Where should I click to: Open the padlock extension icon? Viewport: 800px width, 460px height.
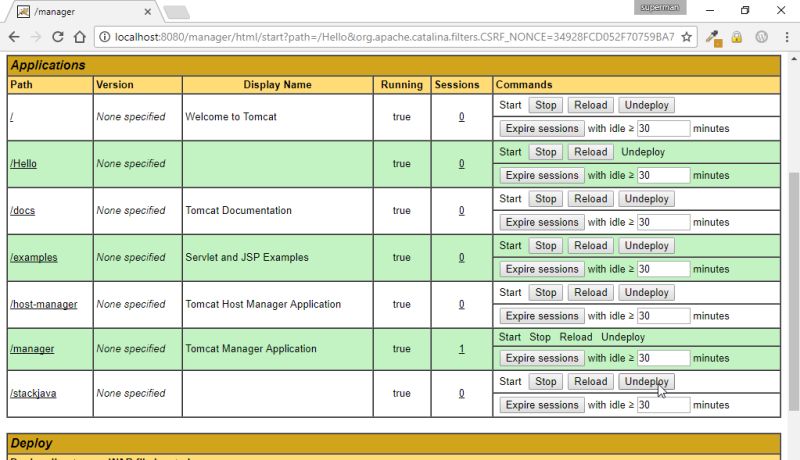coord(737,37)
